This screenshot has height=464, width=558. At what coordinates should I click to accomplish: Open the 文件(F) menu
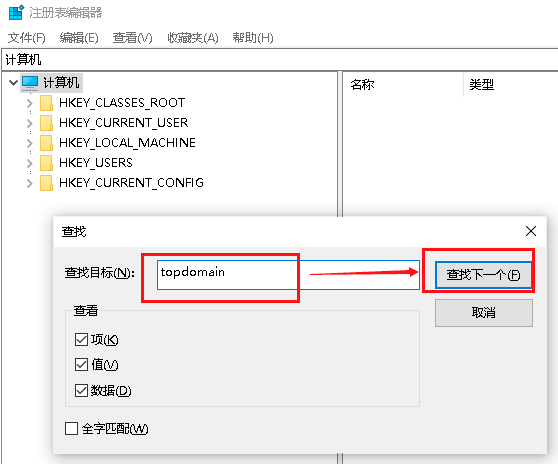click(27, 38)
